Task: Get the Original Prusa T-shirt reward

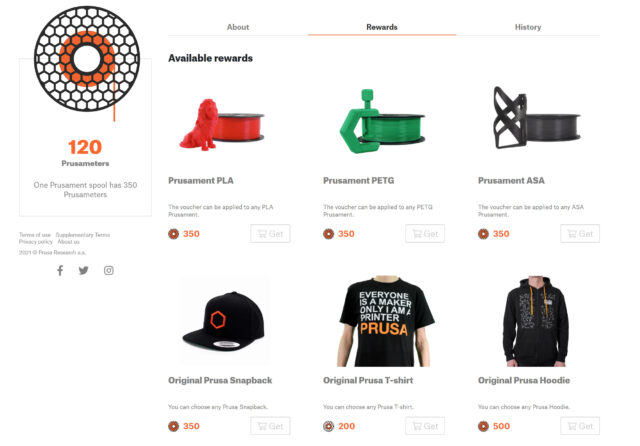Action: click(x=425, y=426)
